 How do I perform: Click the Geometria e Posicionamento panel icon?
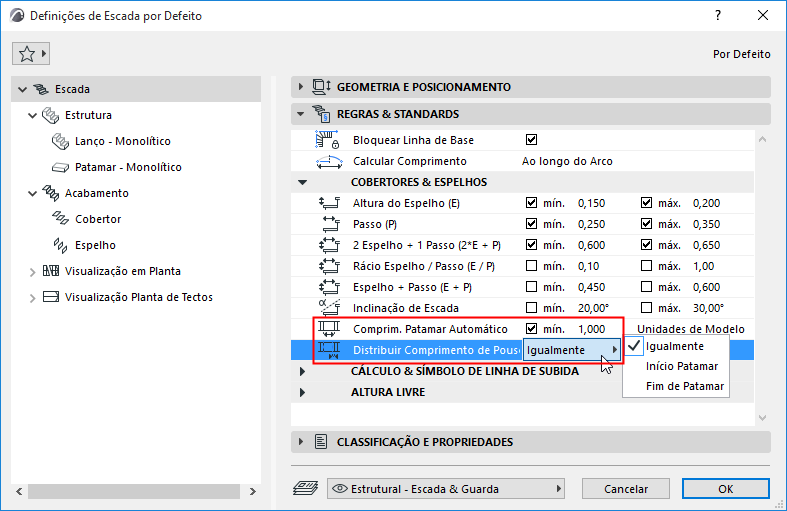tap(321, 87)
